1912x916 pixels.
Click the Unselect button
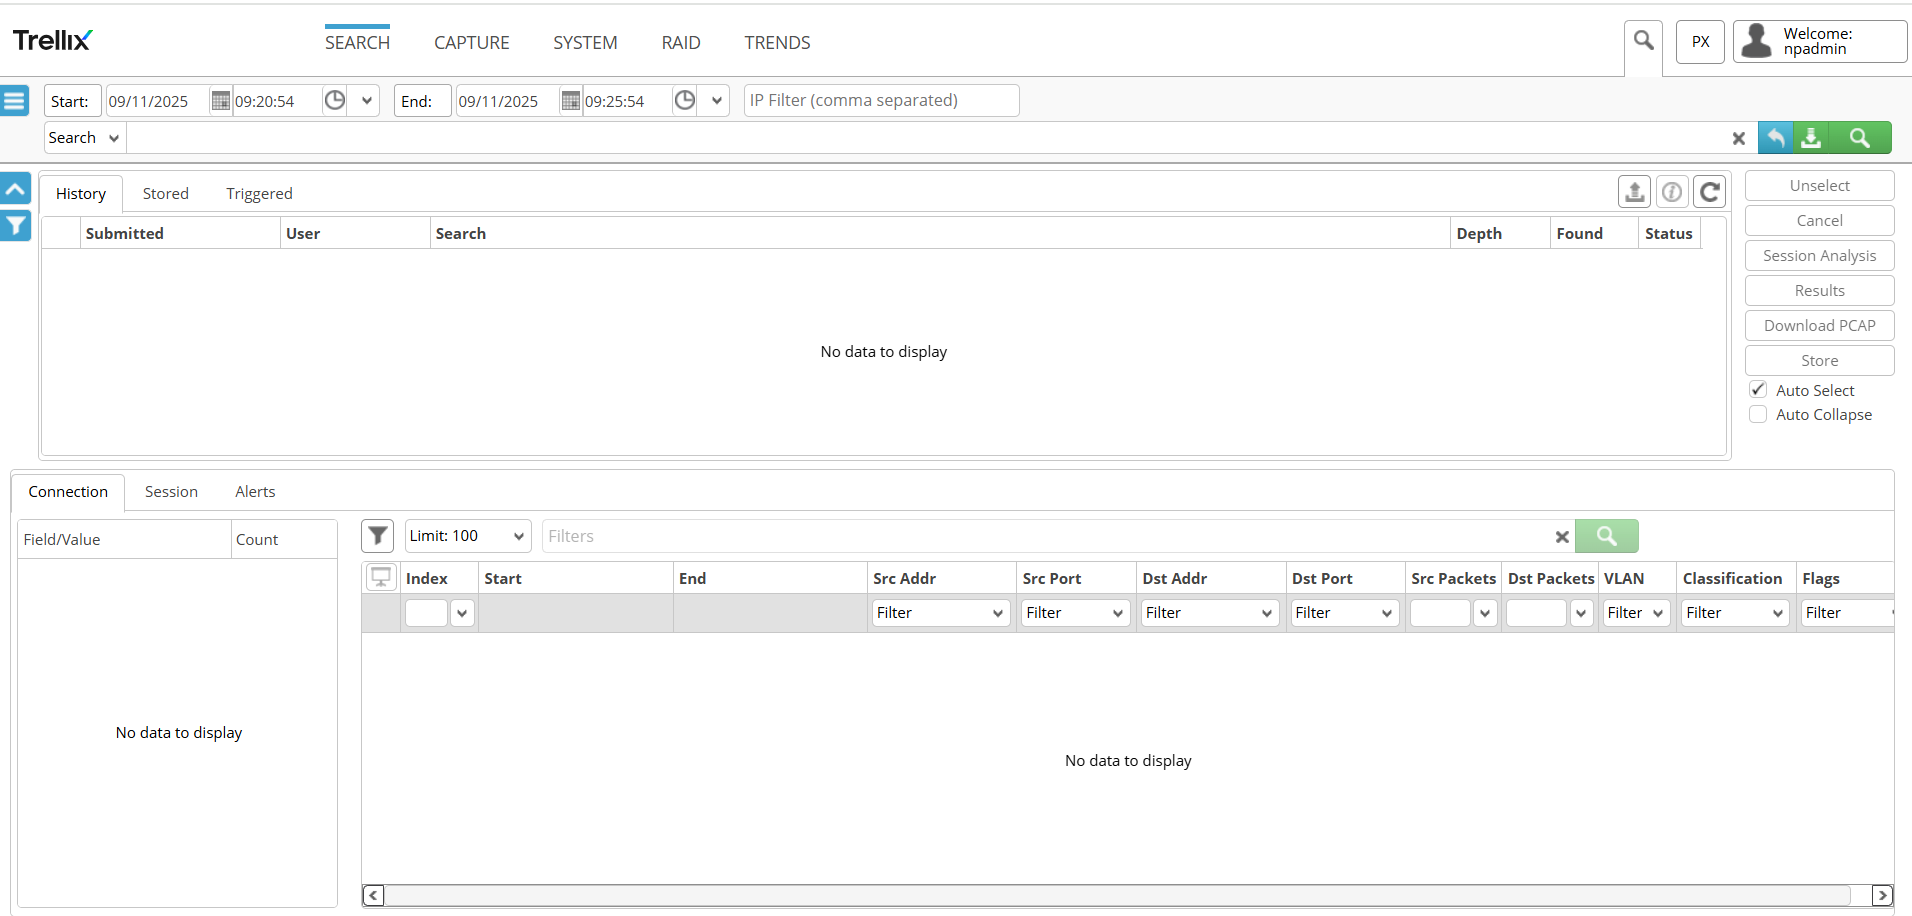pos(1819,186)
